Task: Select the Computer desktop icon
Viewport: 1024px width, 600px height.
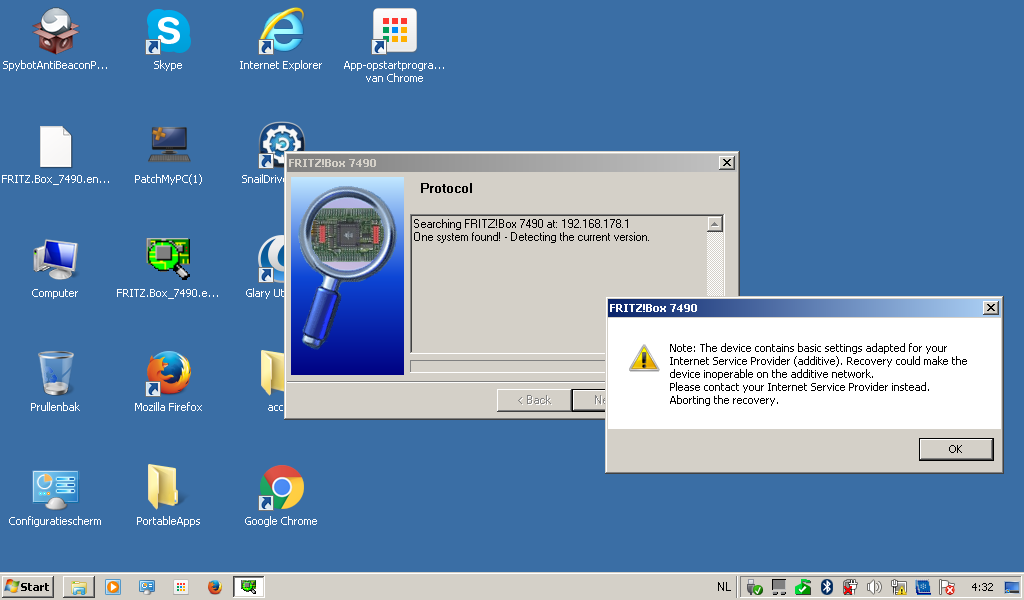Action: click(55, 269)
